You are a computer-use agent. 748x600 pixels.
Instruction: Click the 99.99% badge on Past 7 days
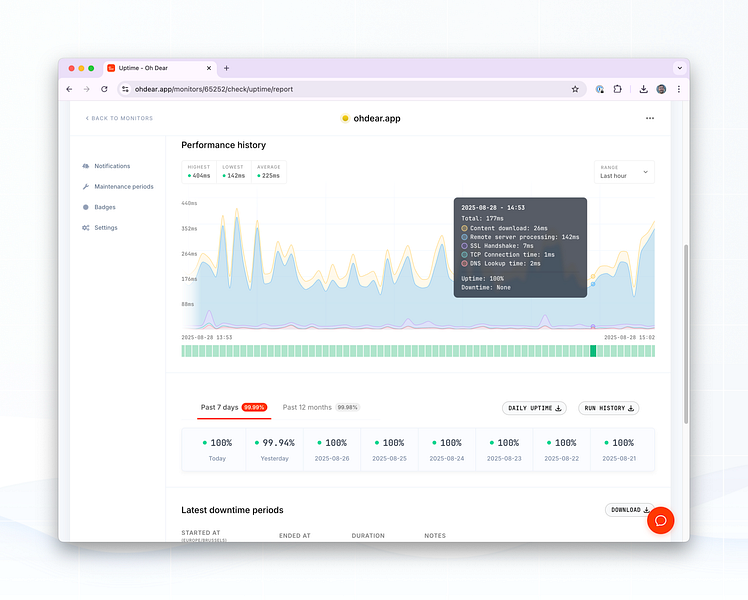(x=254, y=407)
